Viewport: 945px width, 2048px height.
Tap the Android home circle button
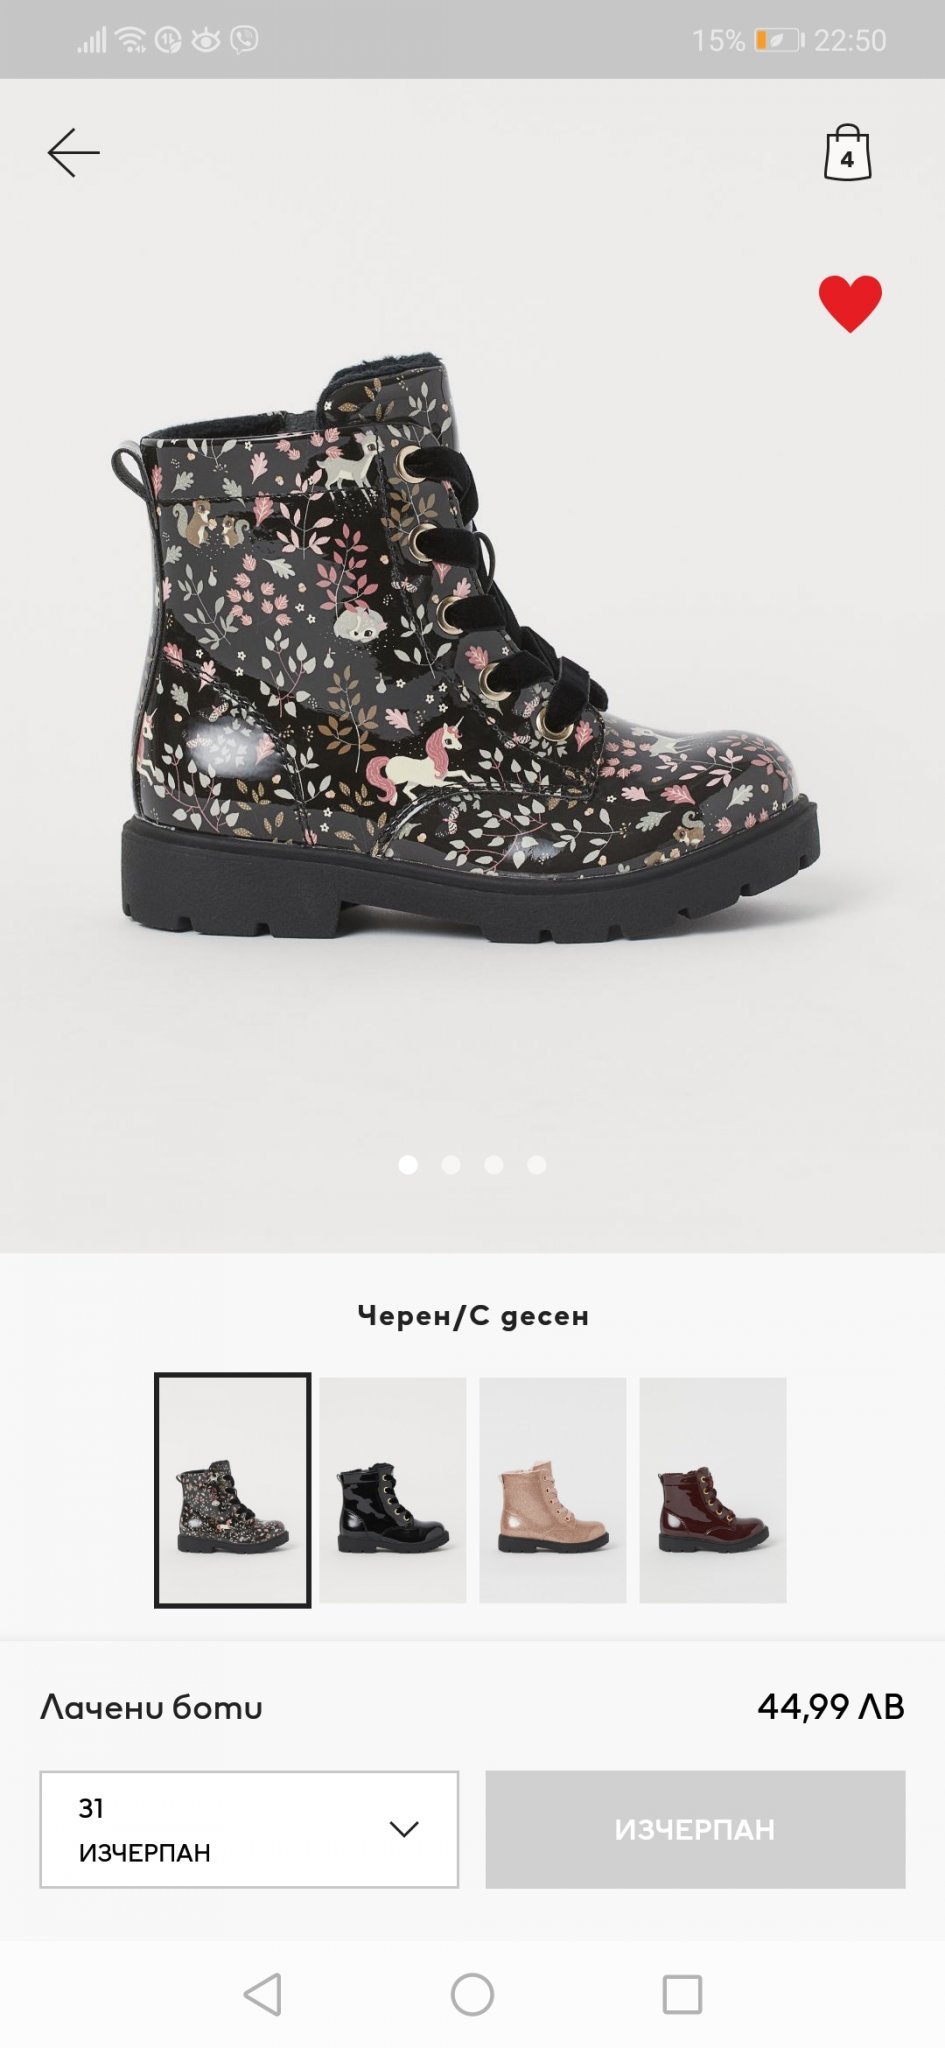tap(472, 1994)
